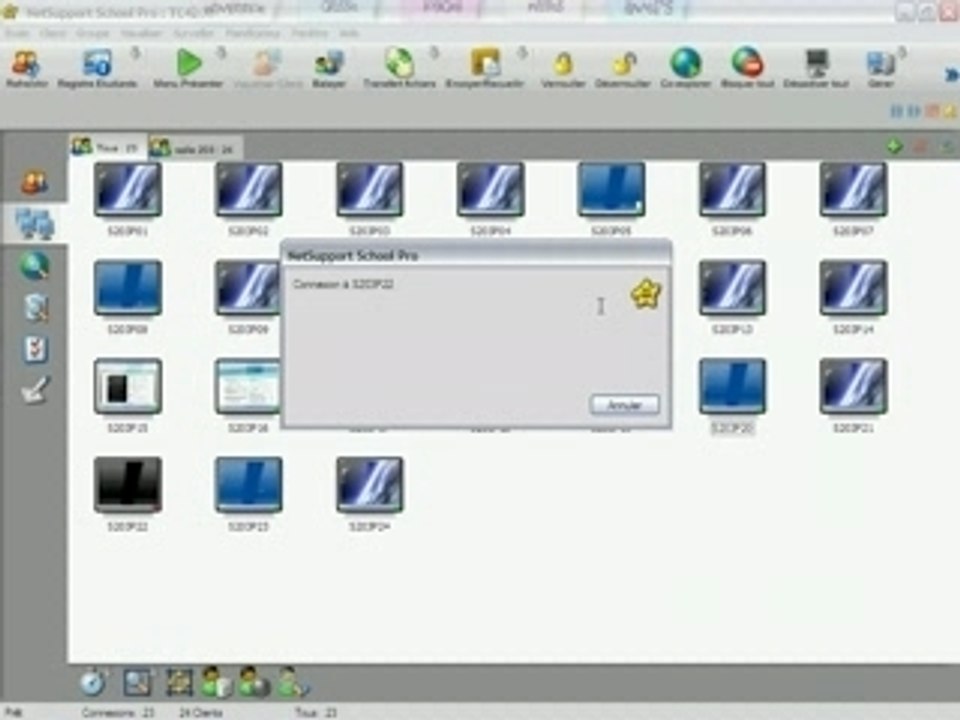Select the S203P08 student thumbnail
The height and width of the screenshot is (720, 960).
[x=128, y=288]
